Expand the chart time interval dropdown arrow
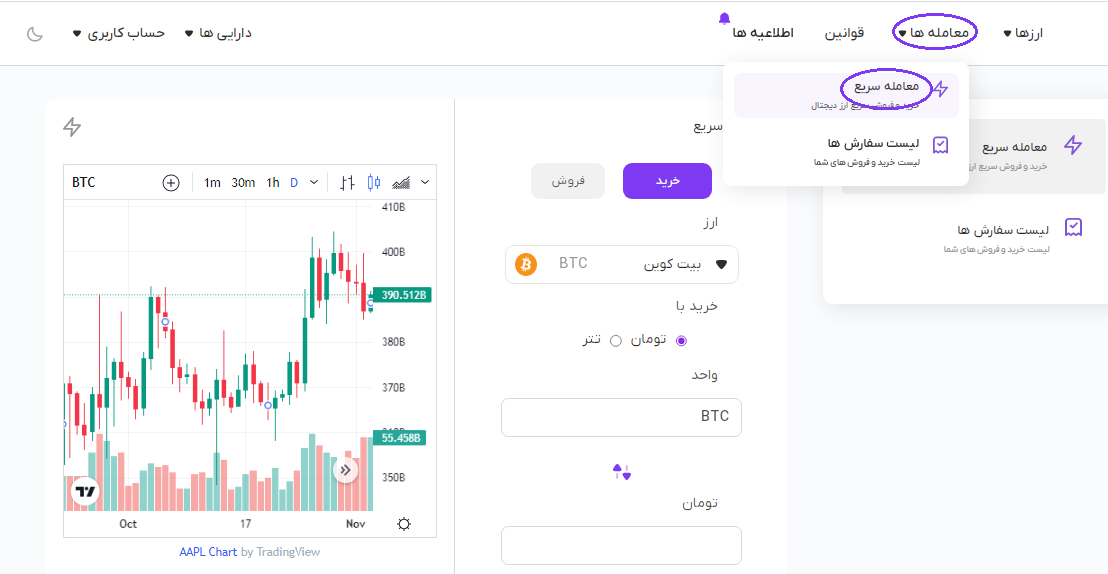 point(314,183)
